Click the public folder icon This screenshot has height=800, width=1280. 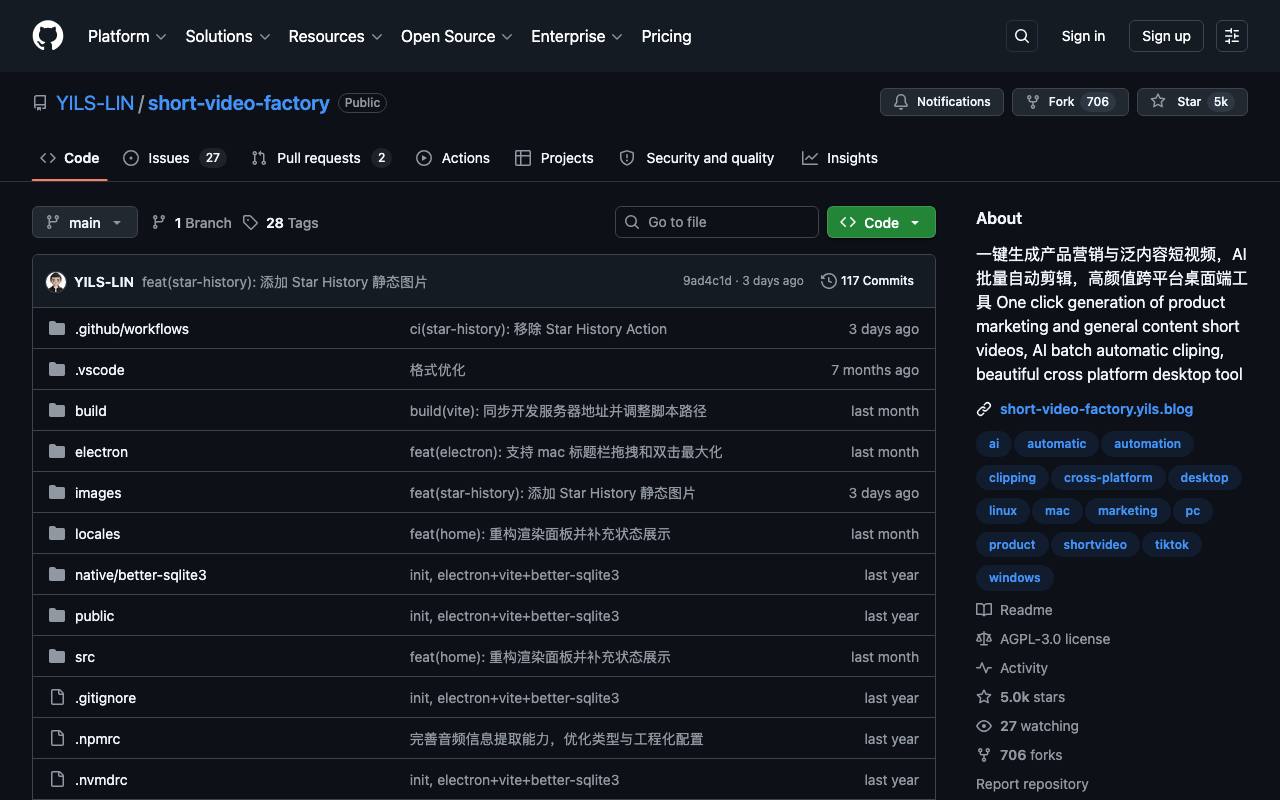tap(57, 615)
